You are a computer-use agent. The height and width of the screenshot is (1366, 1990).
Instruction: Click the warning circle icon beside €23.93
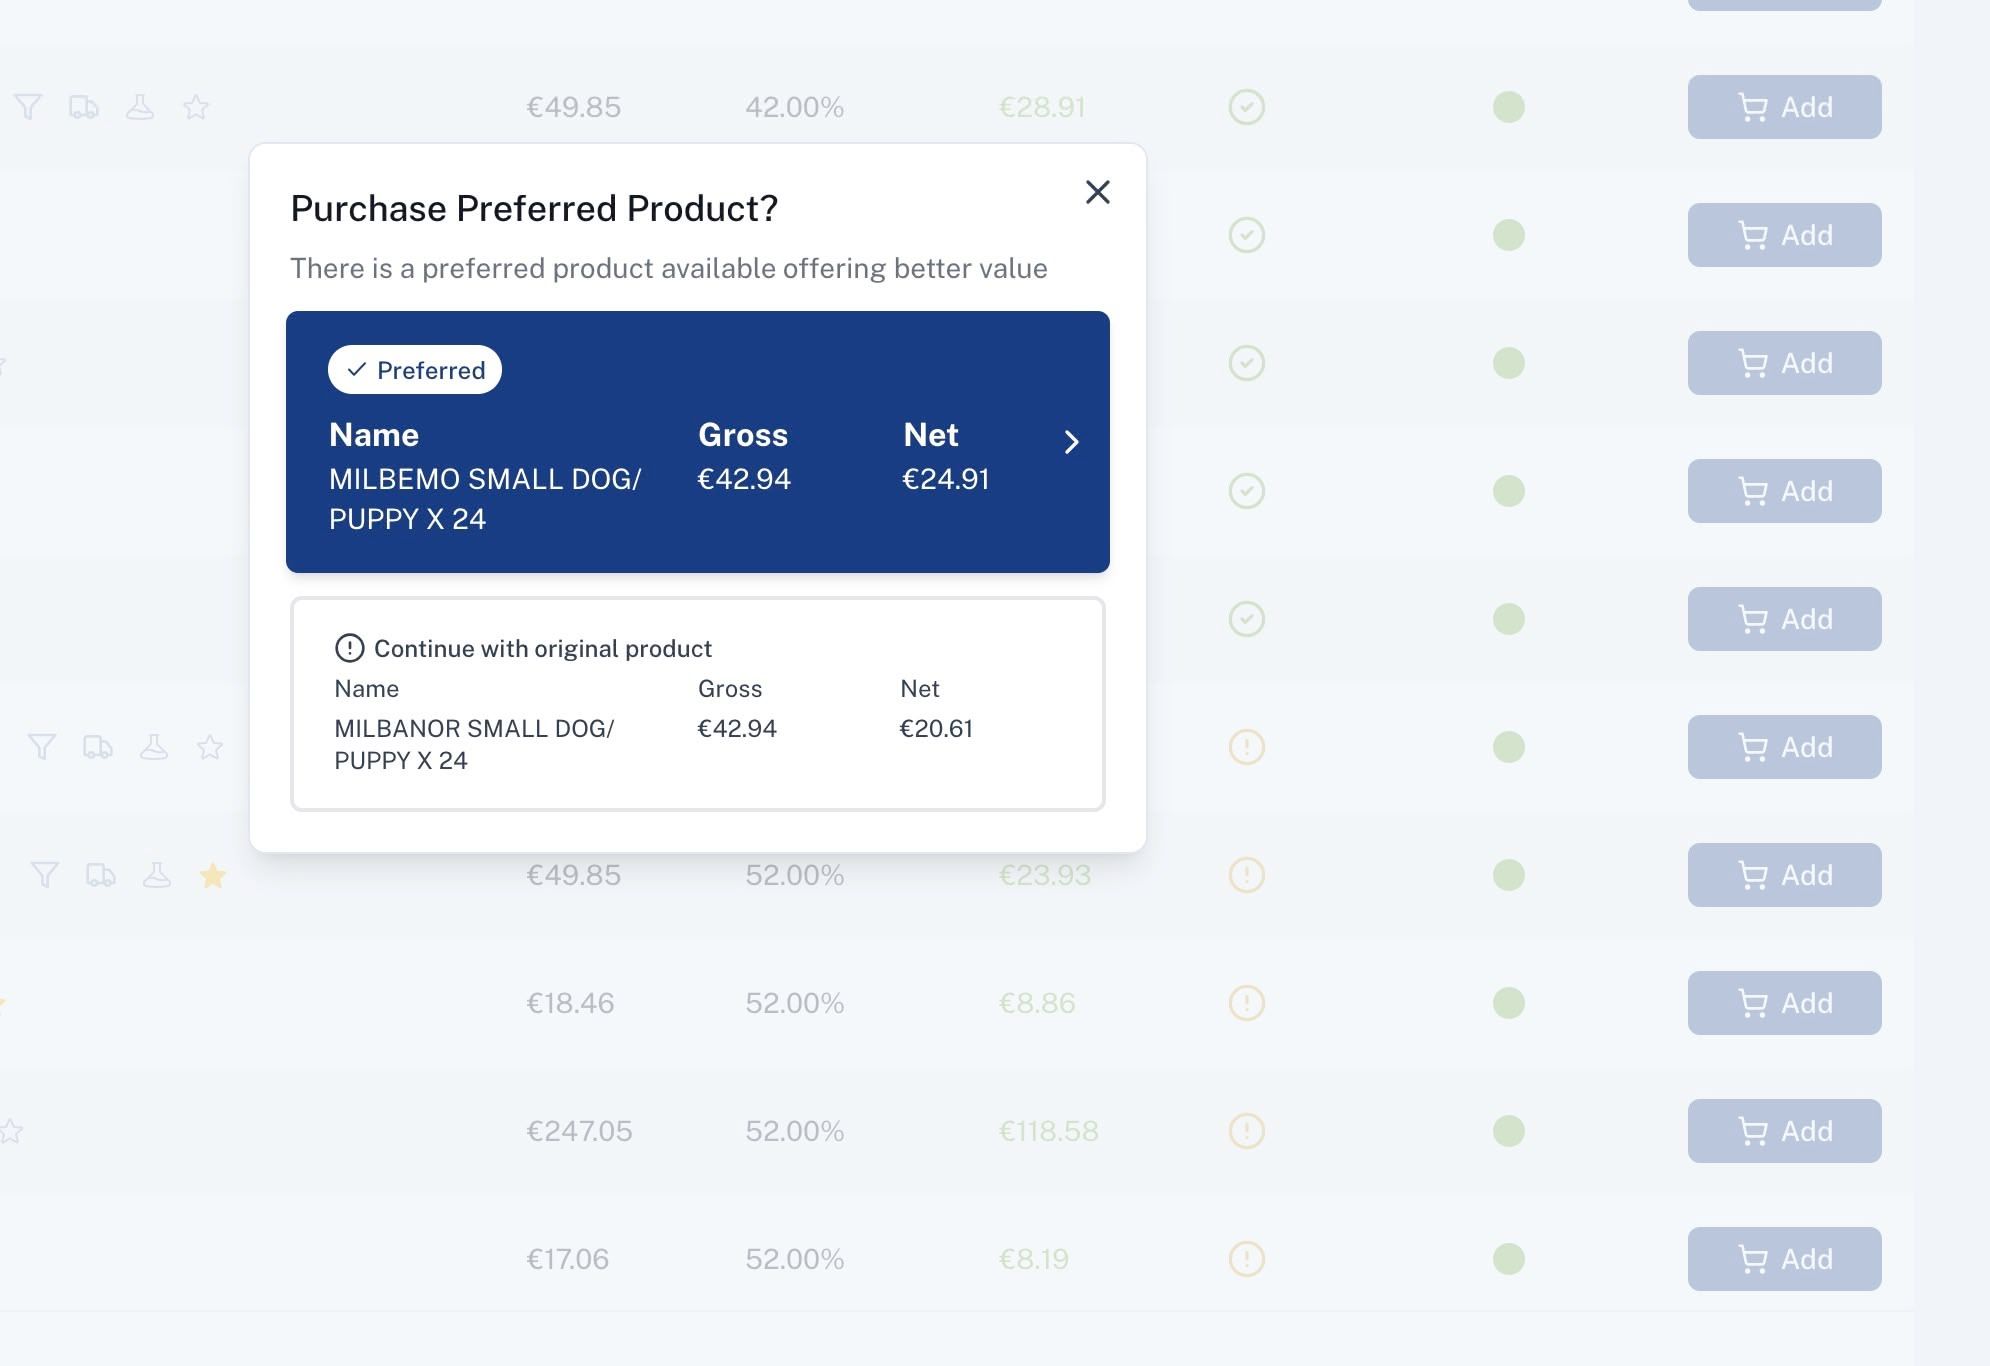[1246, 875]
